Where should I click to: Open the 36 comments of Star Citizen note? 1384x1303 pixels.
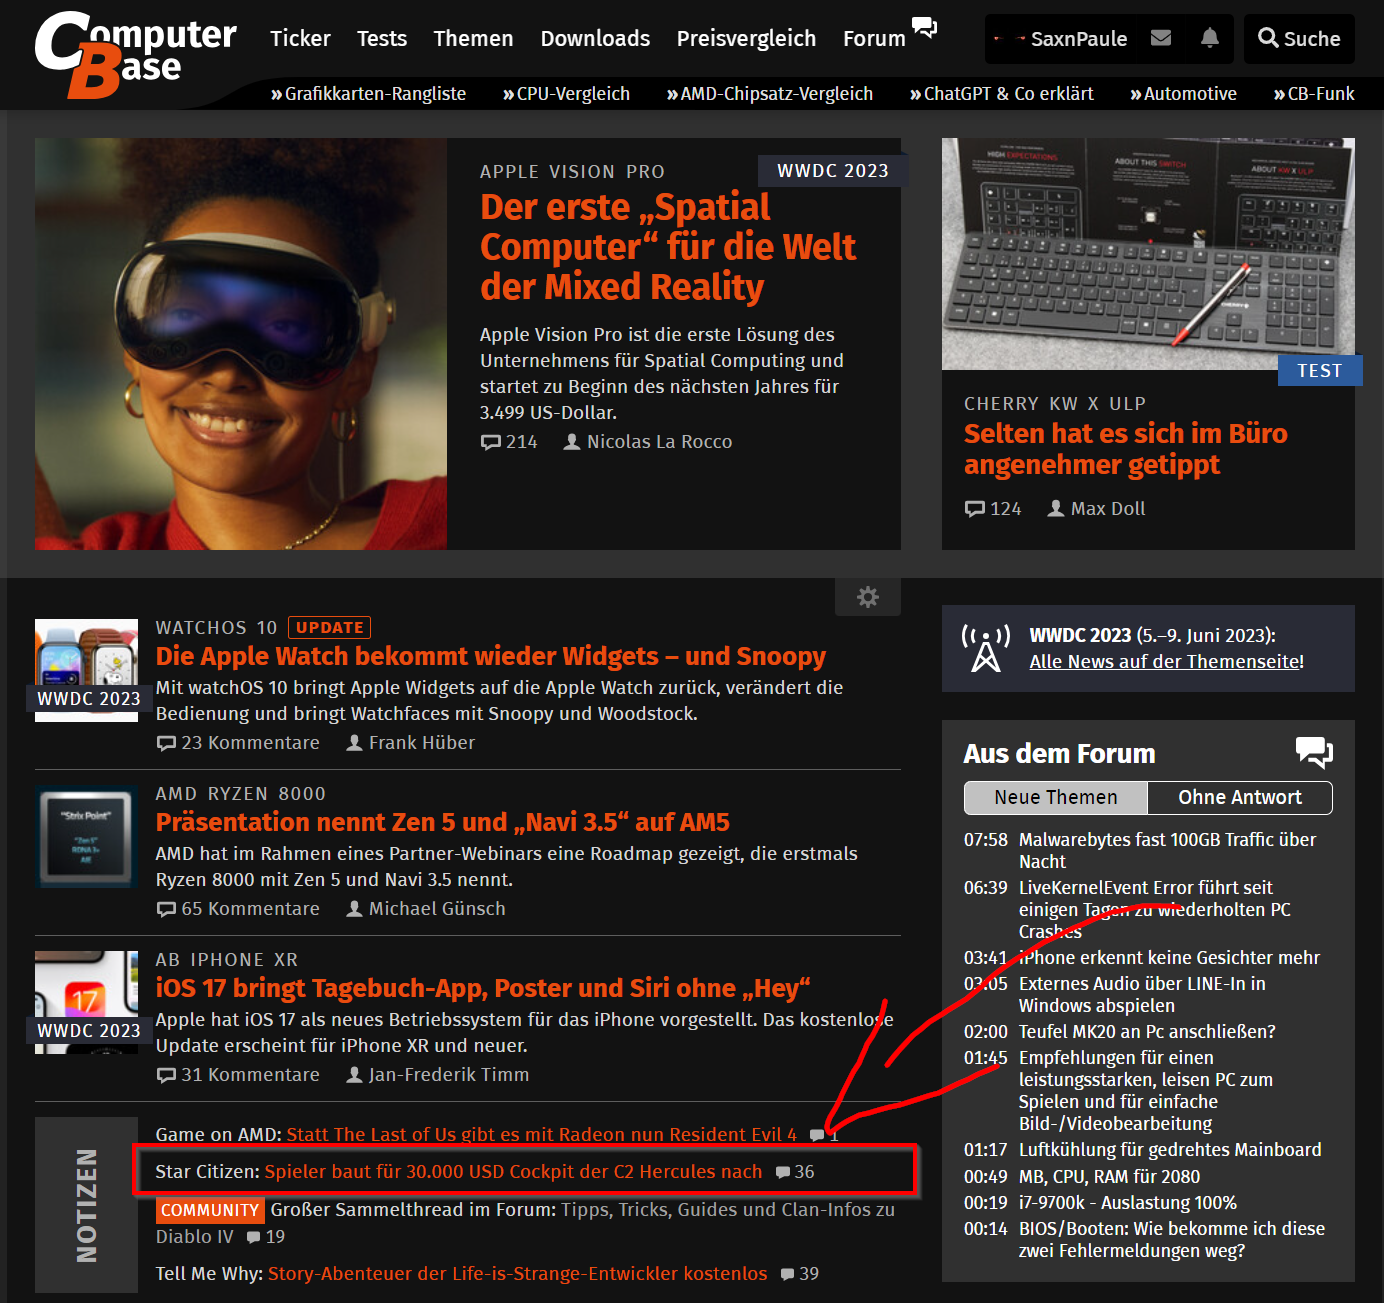pyautogui.click(x=796, y=1172)
